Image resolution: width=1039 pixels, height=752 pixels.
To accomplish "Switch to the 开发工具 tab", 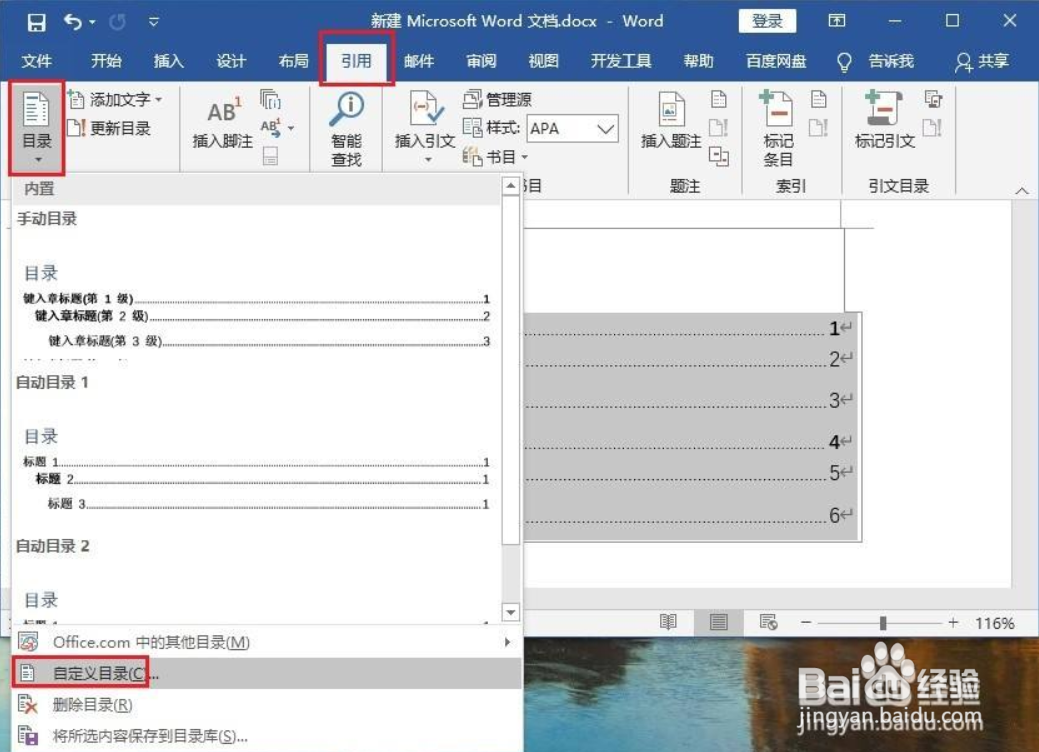I will pos(621,62).
